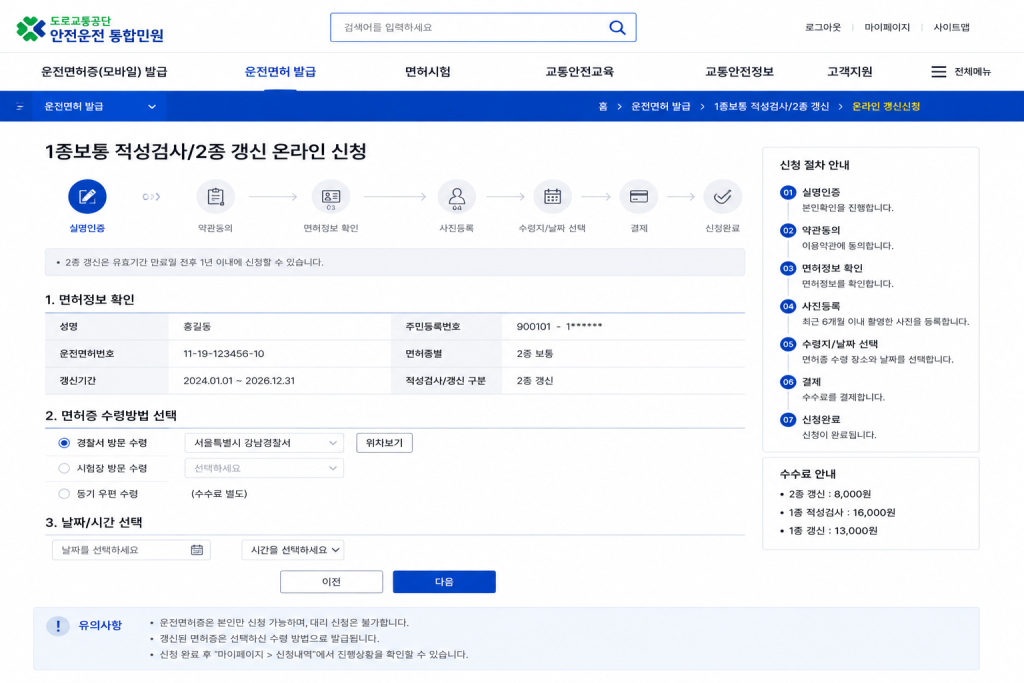
Task: Click fee line 1종 적성검사 : 16,000원
Action: (x=842, y=513)
